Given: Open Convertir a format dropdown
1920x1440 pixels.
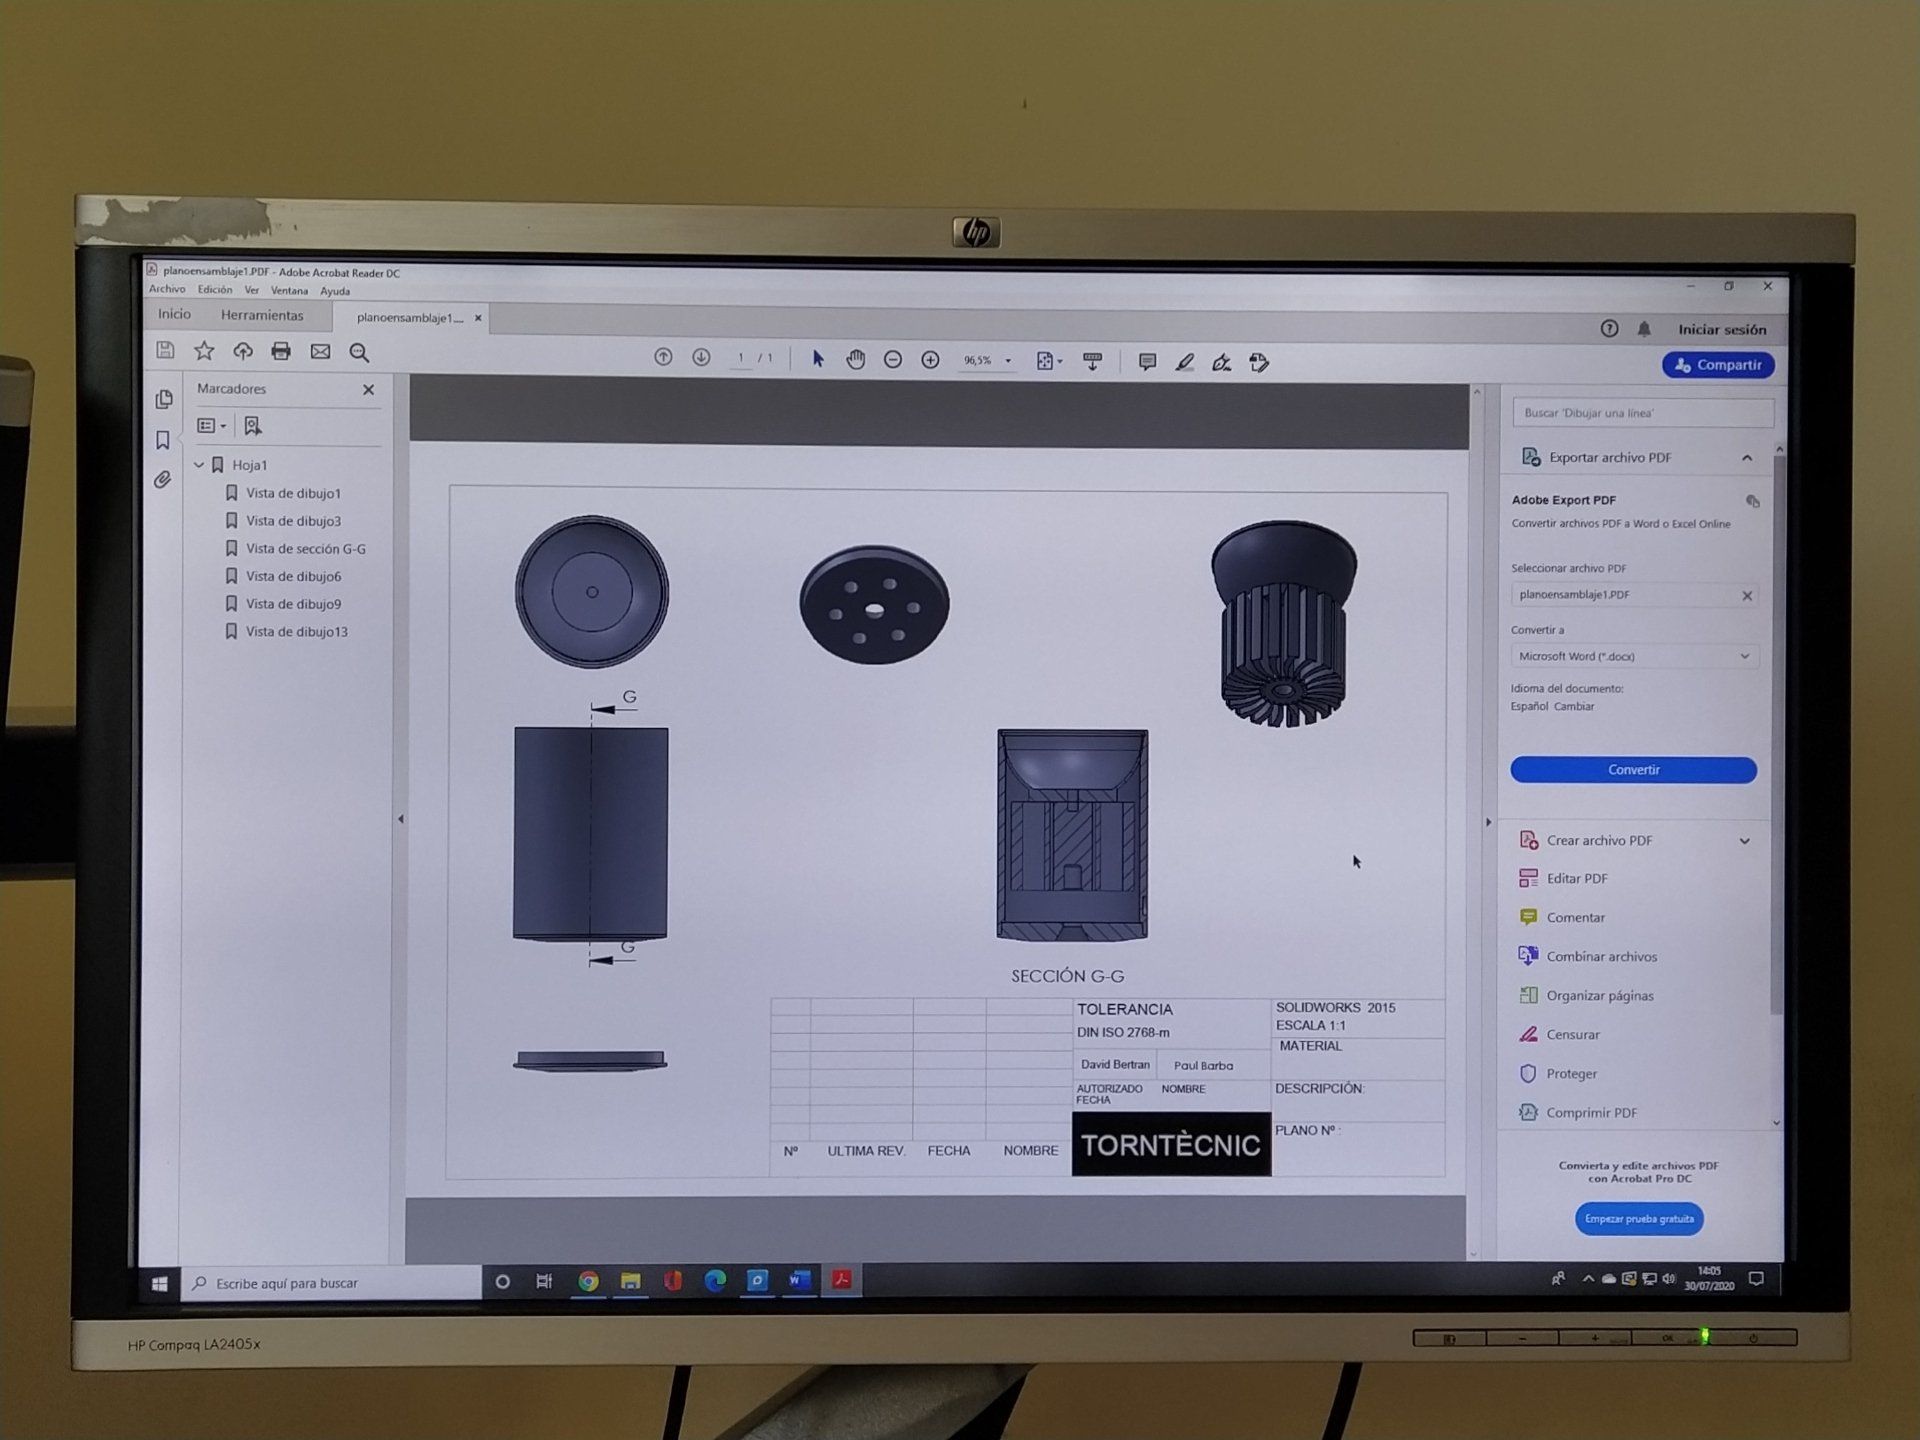Looking at the screenshot, I should coord(1633,656).
